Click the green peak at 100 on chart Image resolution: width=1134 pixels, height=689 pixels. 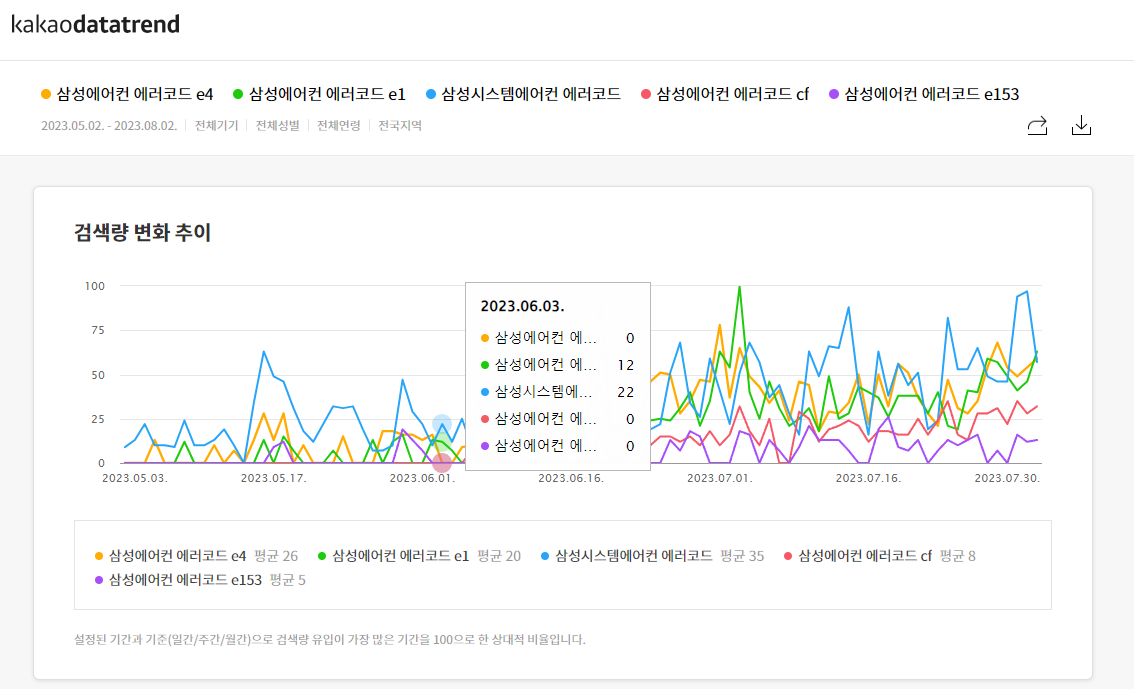739,287
